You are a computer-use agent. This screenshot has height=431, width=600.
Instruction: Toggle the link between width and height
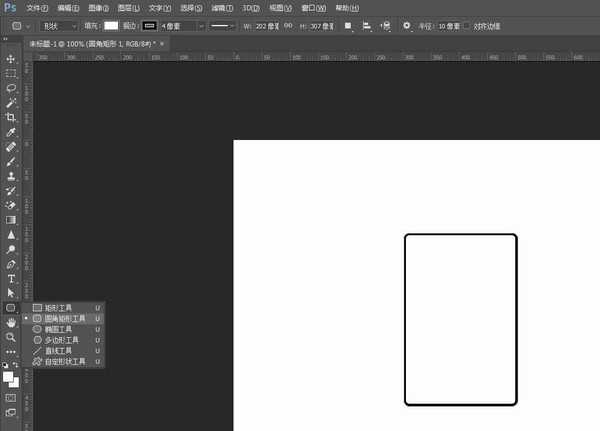click(x=286, y=25)
